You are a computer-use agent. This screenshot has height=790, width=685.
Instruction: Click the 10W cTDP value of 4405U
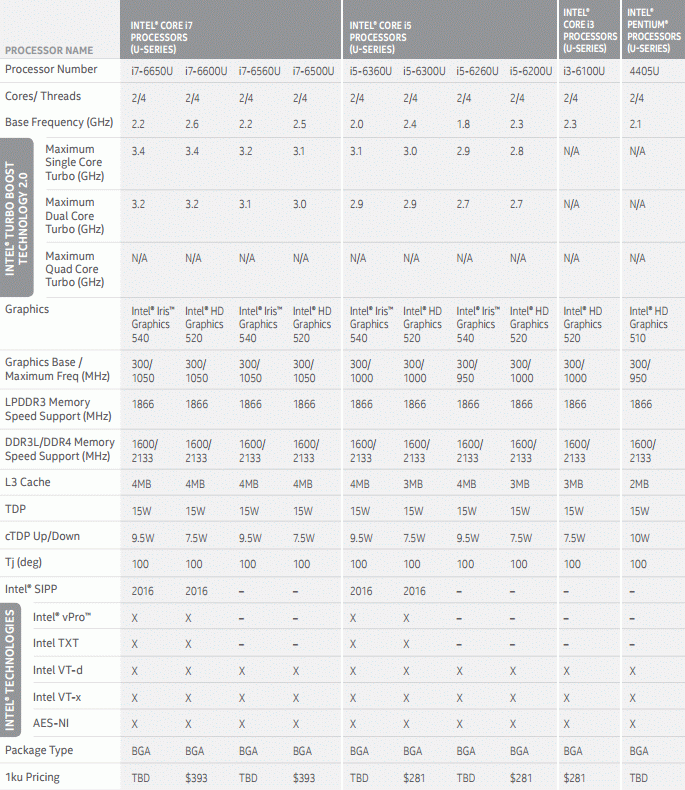[x=639, y=538]
